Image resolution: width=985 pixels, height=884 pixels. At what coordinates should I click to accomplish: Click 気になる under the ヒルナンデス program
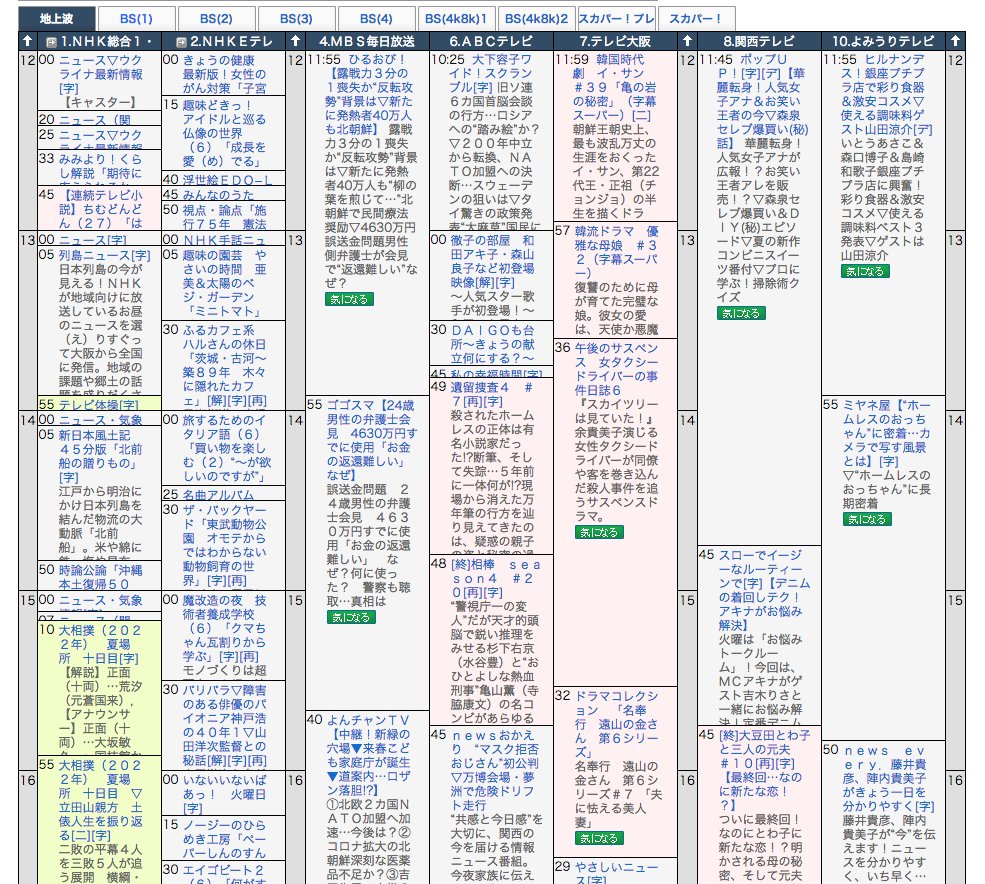[865, 271]
